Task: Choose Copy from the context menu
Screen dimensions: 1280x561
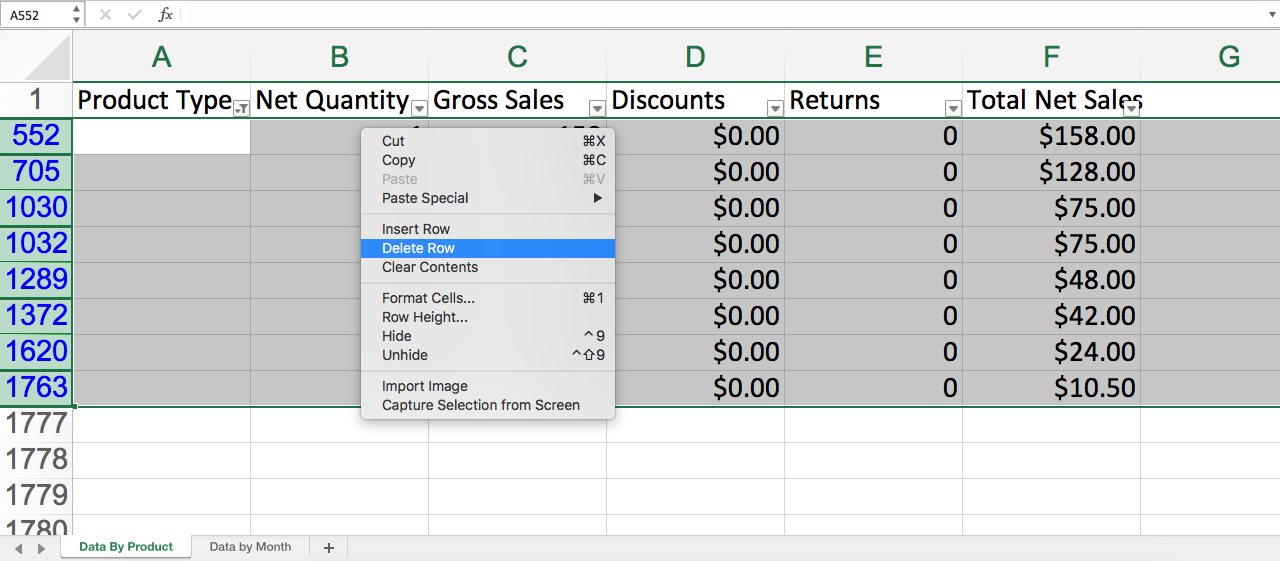Action: click(x=488, y=160)
